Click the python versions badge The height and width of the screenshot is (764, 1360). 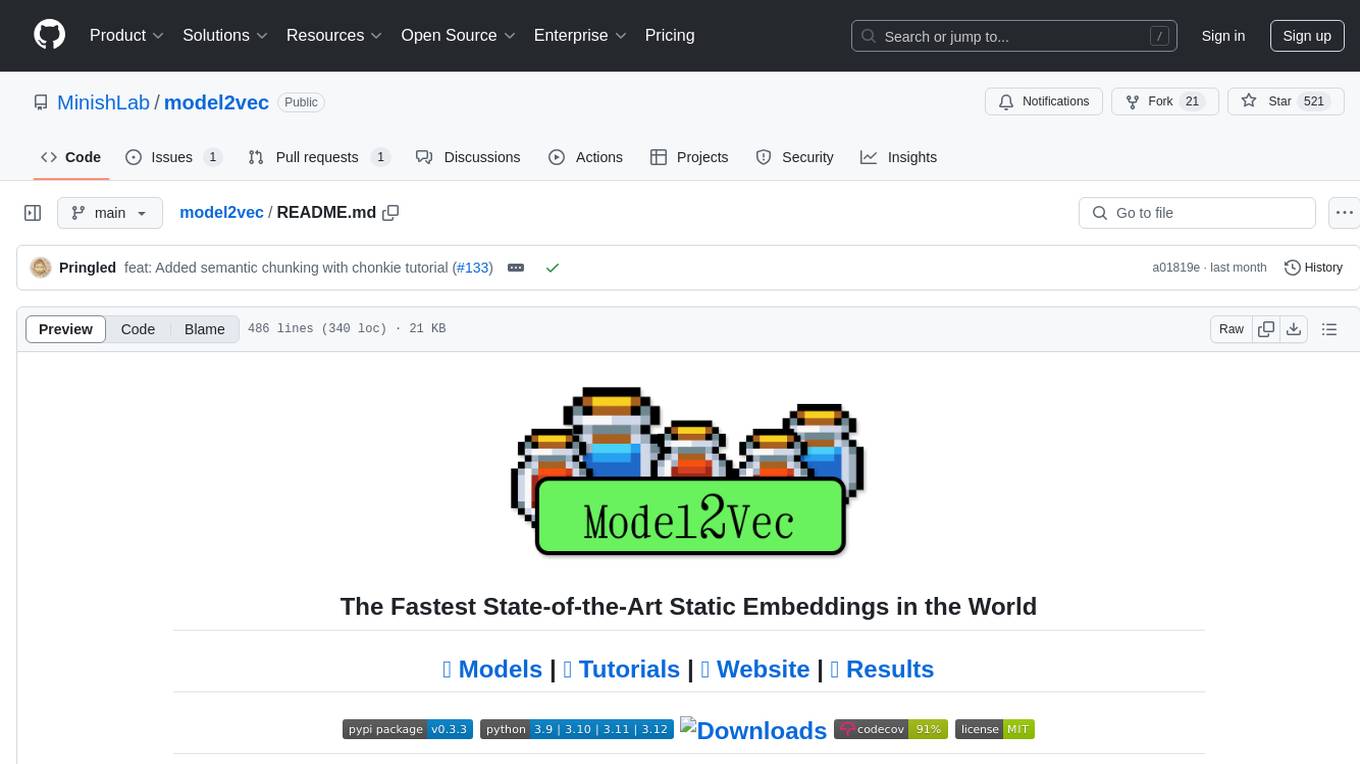(x=576, y=729)
